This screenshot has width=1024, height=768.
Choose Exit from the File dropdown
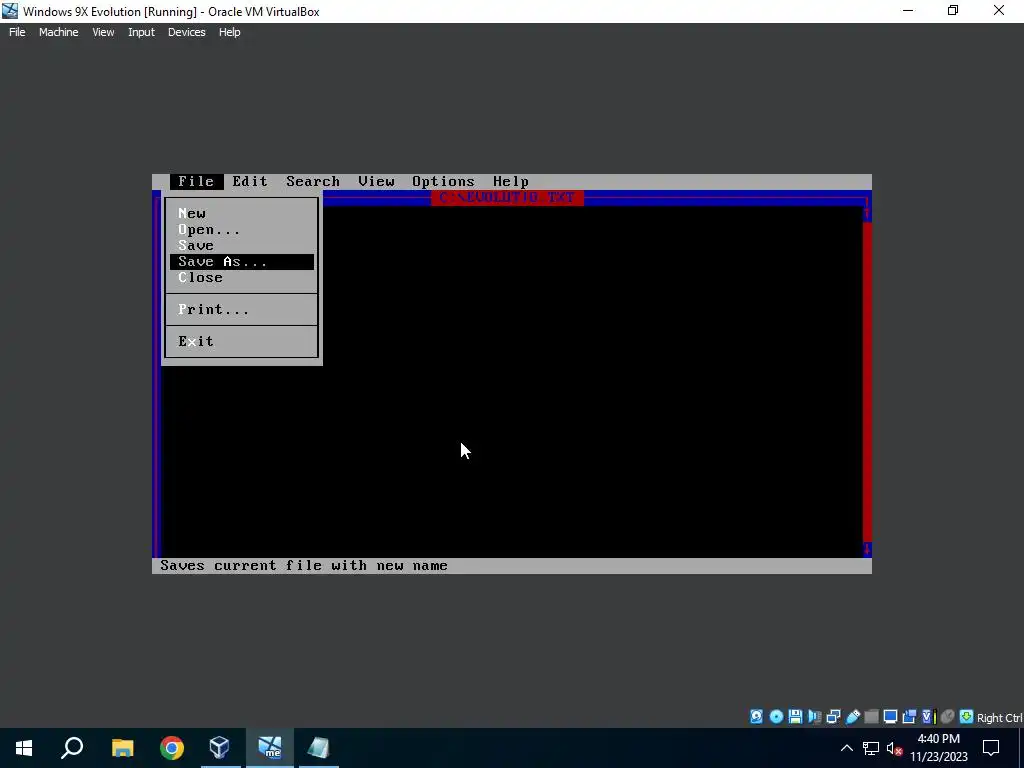(242, 342)
